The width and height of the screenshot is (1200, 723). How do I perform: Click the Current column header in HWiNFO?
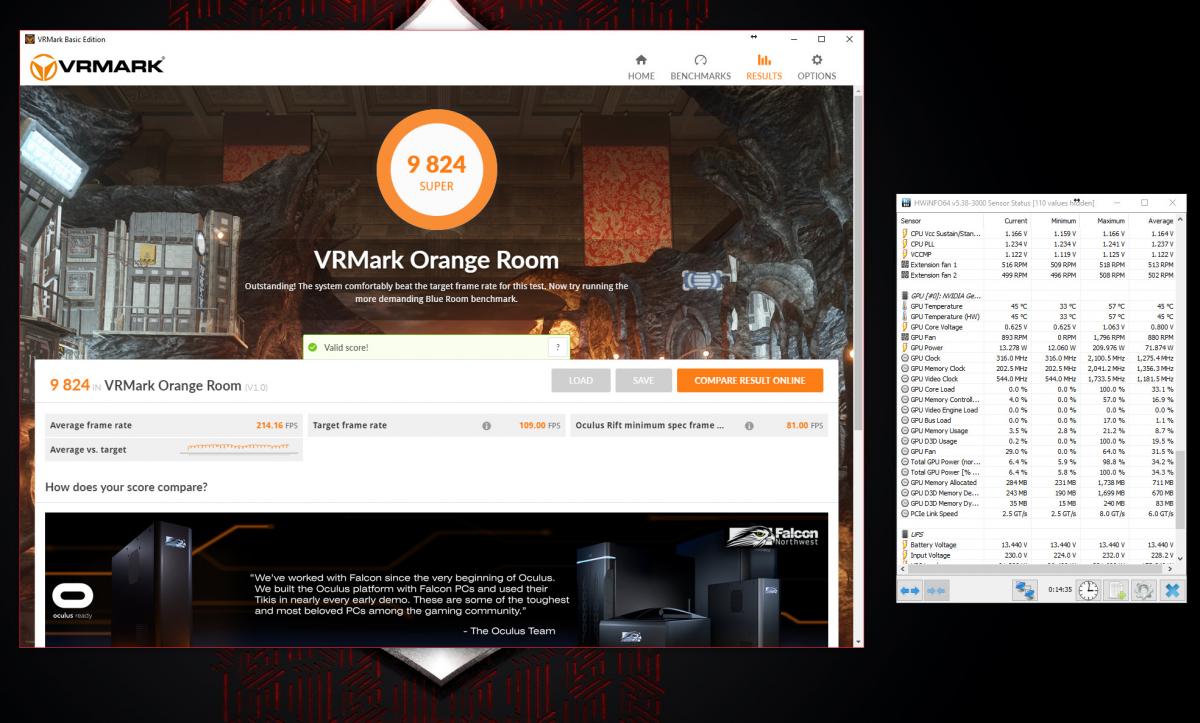1006,219
